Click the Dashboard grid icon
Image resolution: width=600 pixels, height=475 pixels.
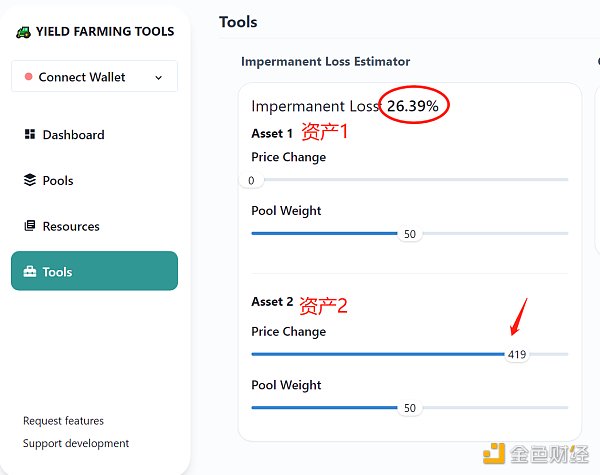pos(30,134)
